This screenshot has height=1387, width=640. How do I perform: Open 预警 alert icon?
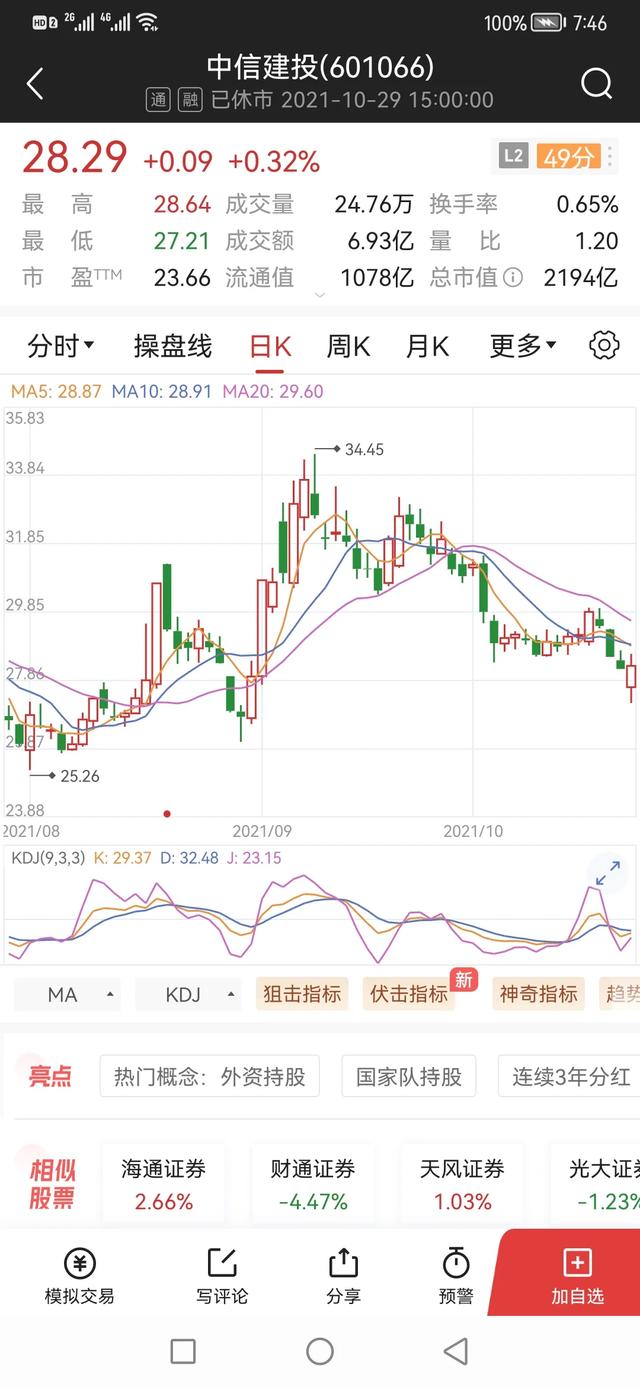(x=456, y=1277)
